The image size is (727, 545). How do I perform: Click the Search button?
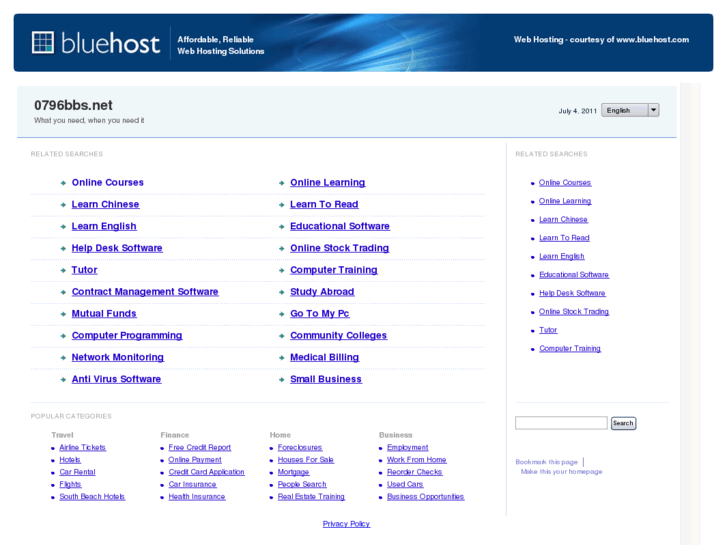(x=623, y=423)
